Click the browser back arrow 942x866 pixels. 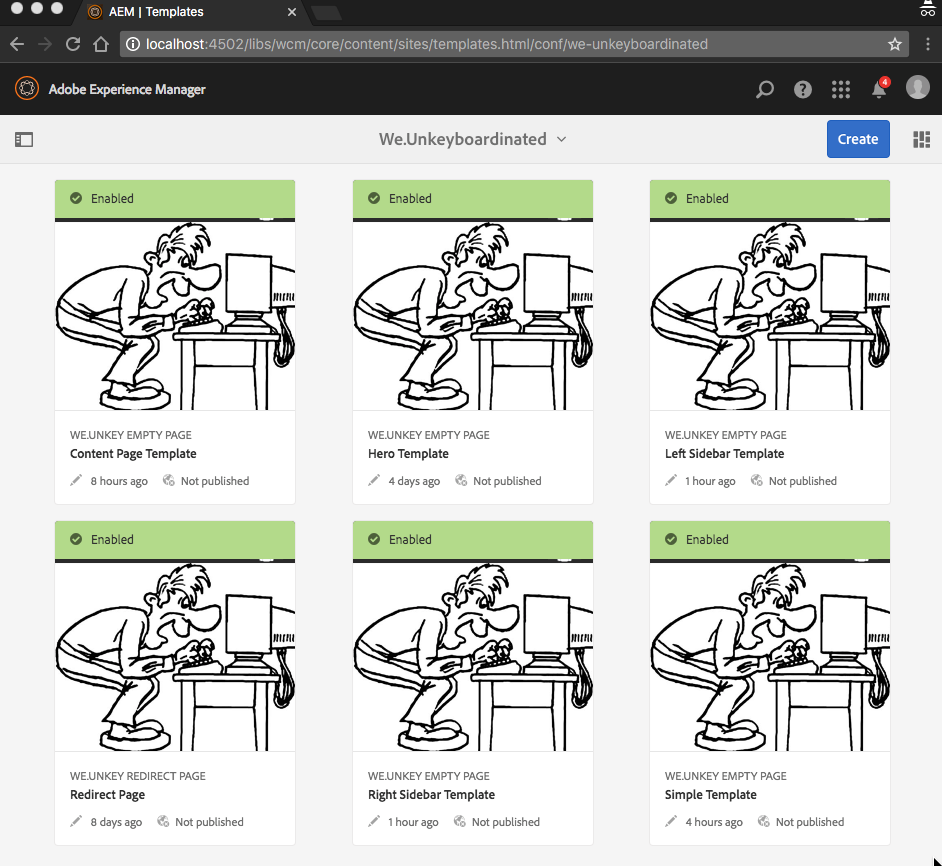click(x=17, y=44)
